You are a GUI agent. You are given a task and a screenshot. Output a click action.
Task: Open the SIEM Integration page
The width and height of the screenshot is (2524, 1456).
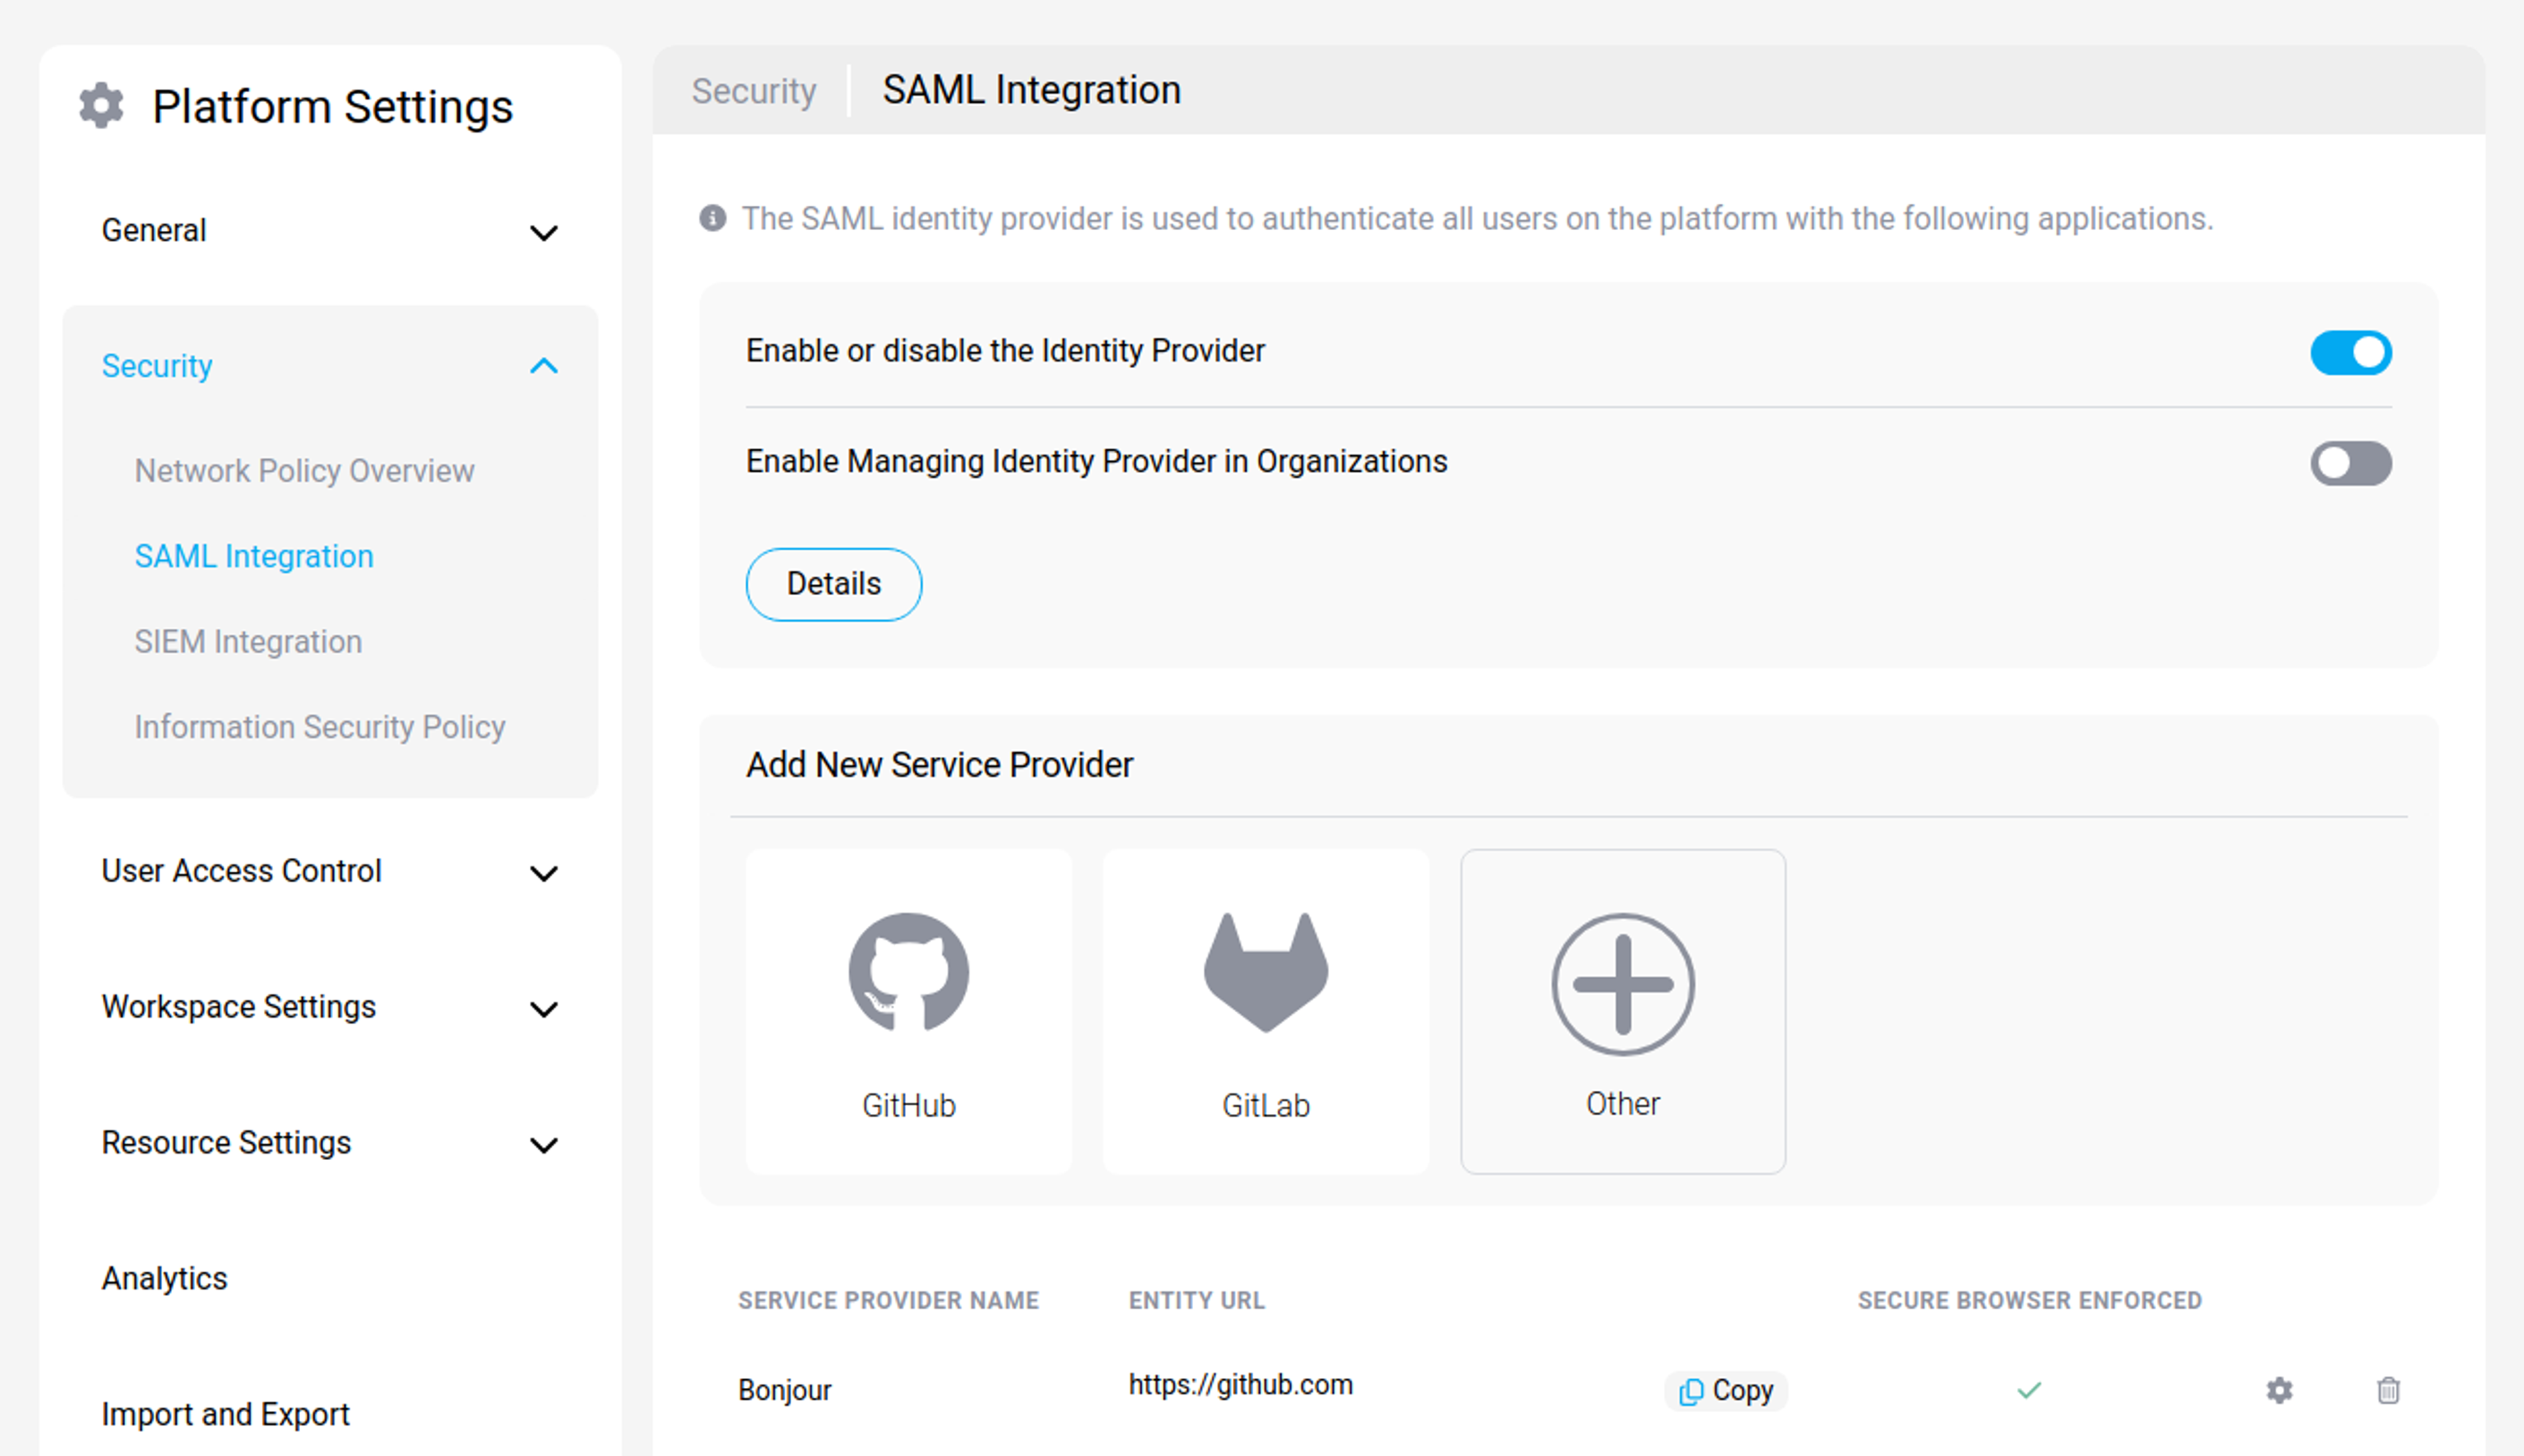(x=248, y=641)
